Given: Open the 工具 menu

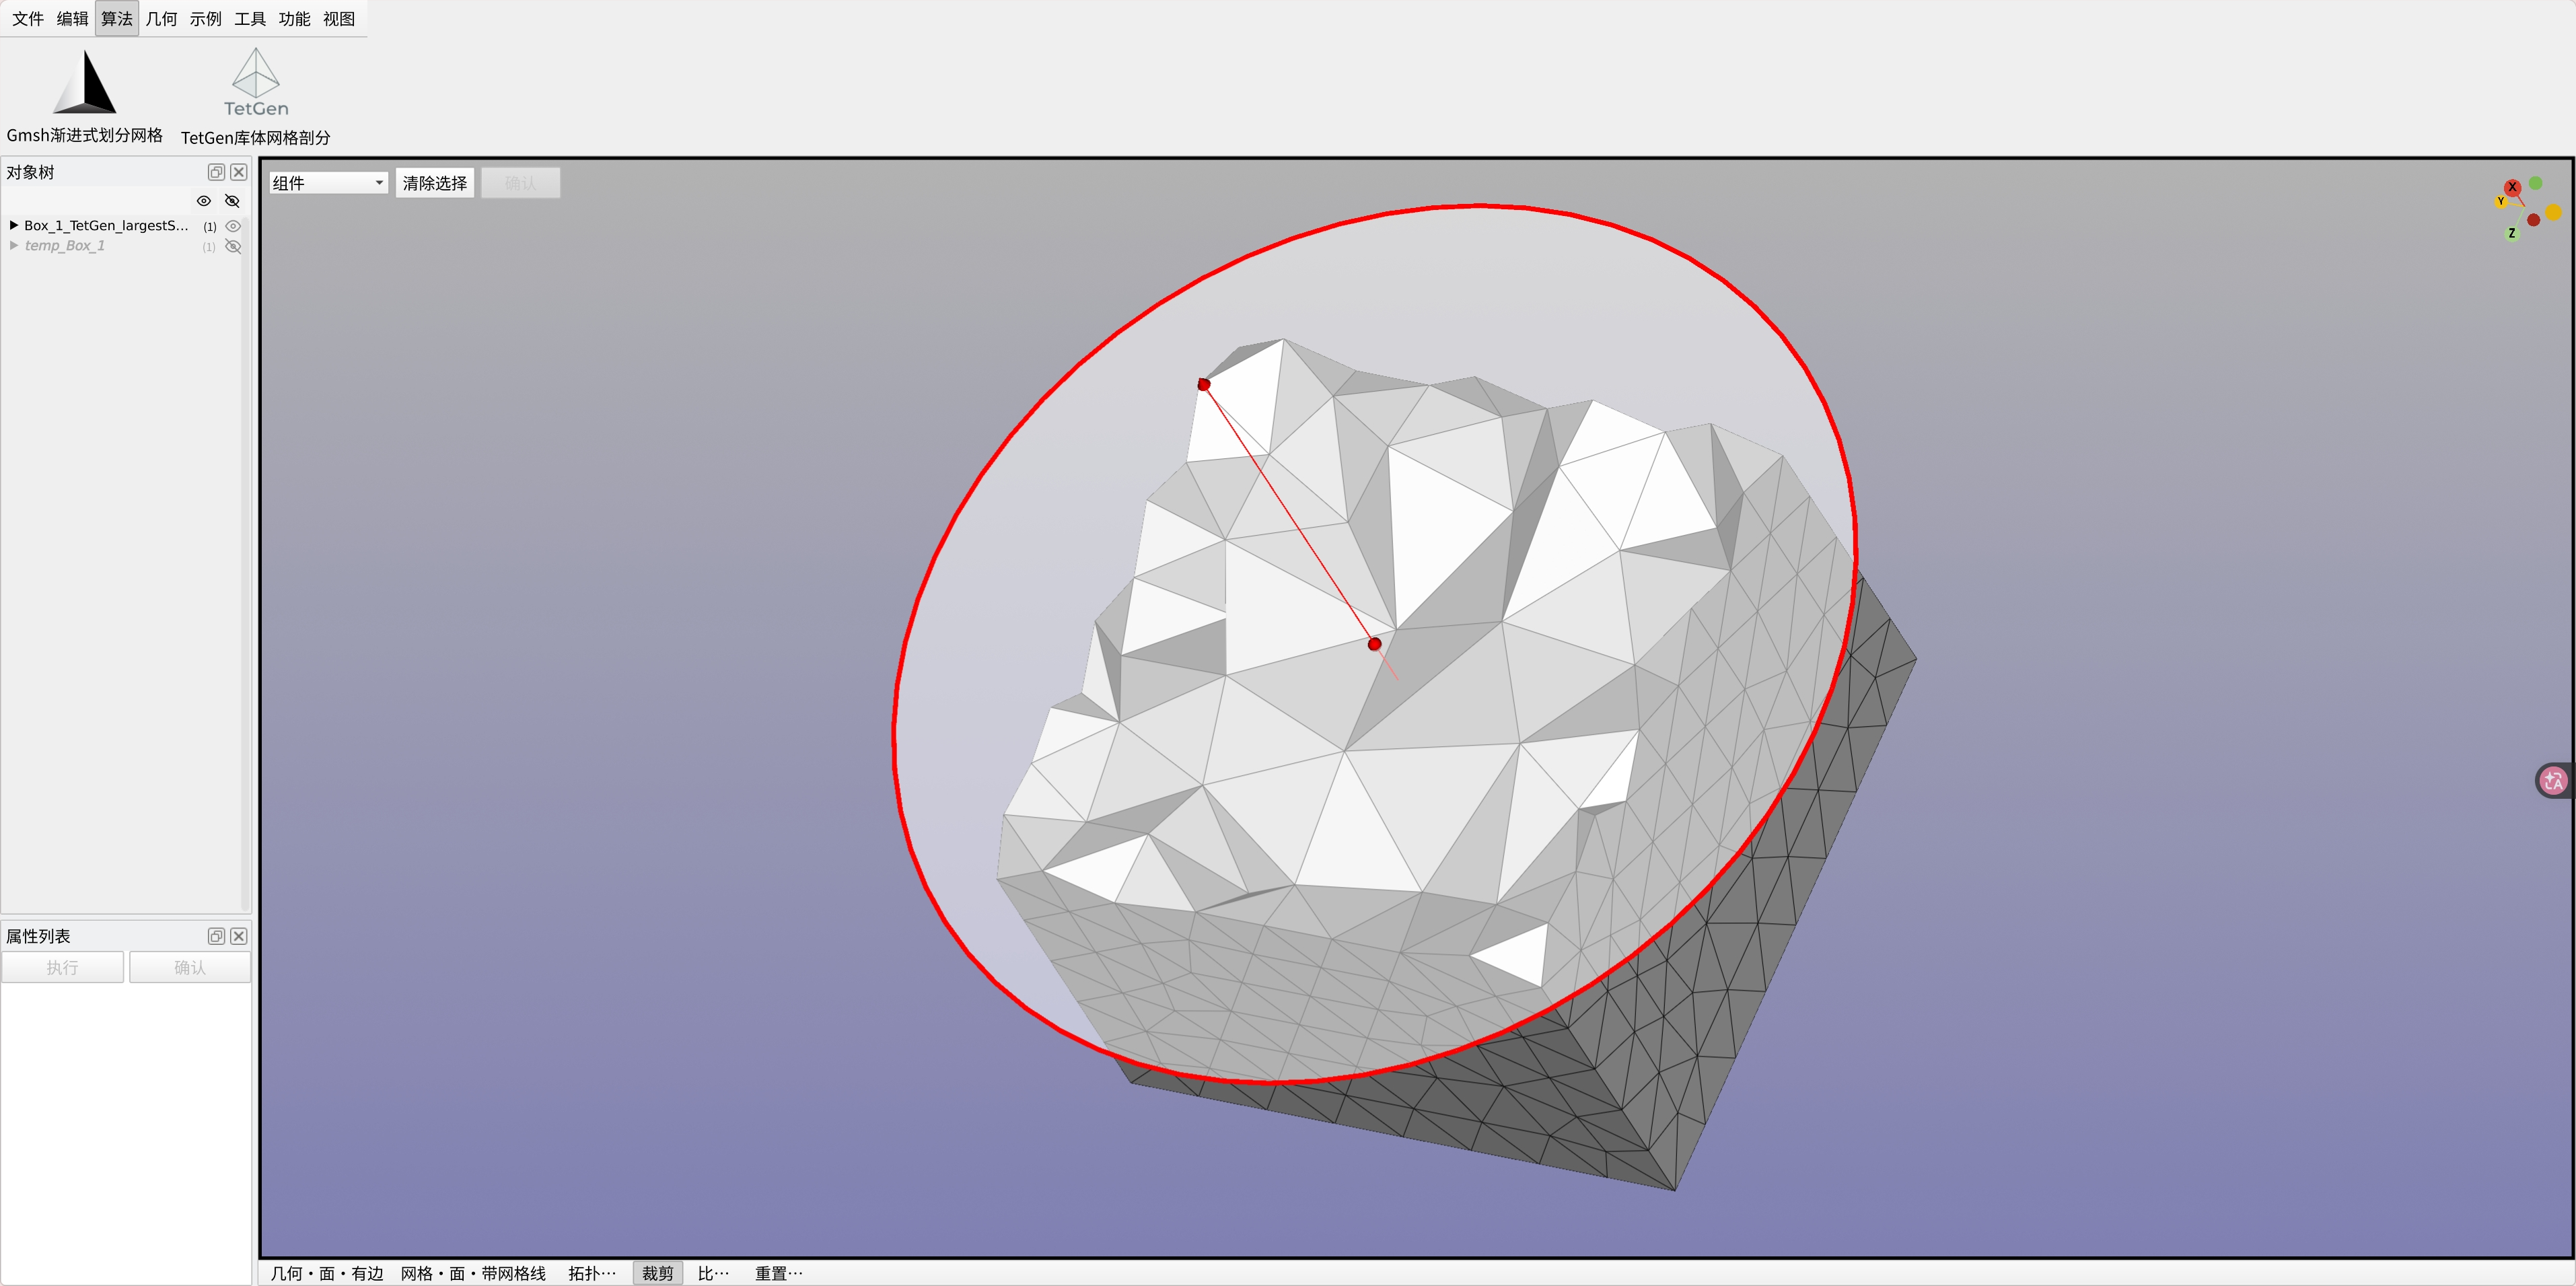Looking at the screenshot, I should coord(250,19).
